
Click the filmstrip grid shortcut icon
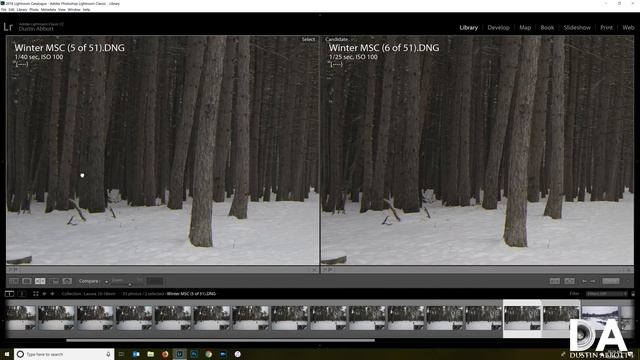(36, 294)
